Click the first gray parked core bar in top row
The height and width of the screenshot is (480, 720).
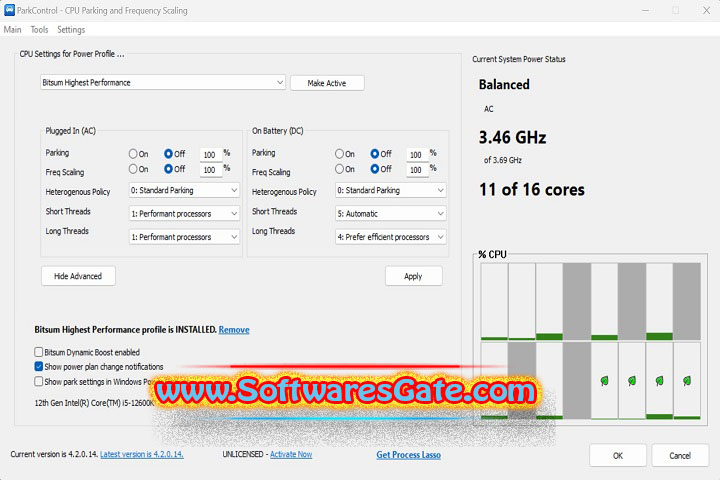coord(577,301)
